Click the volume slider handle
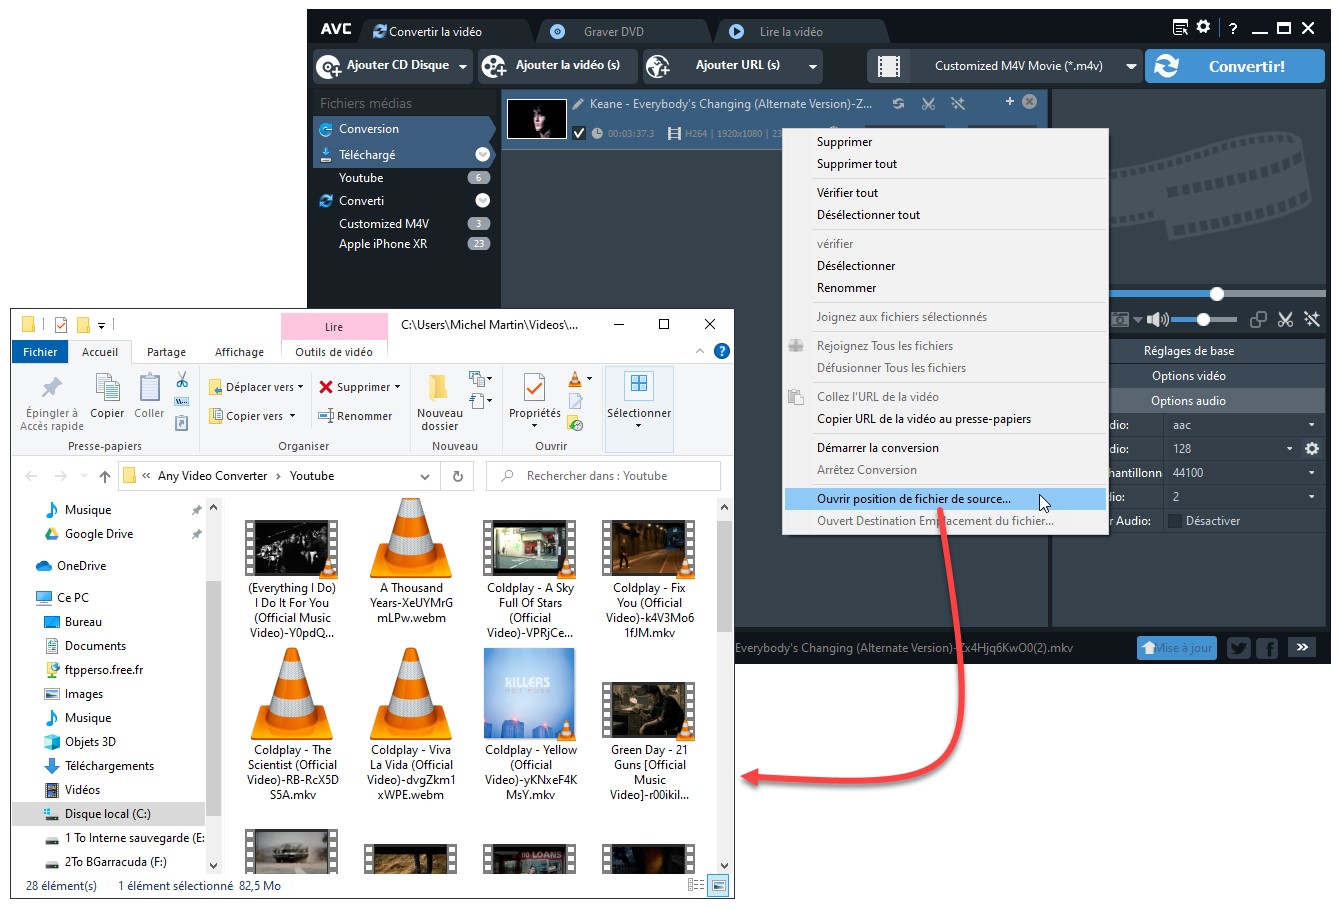 1203,320
